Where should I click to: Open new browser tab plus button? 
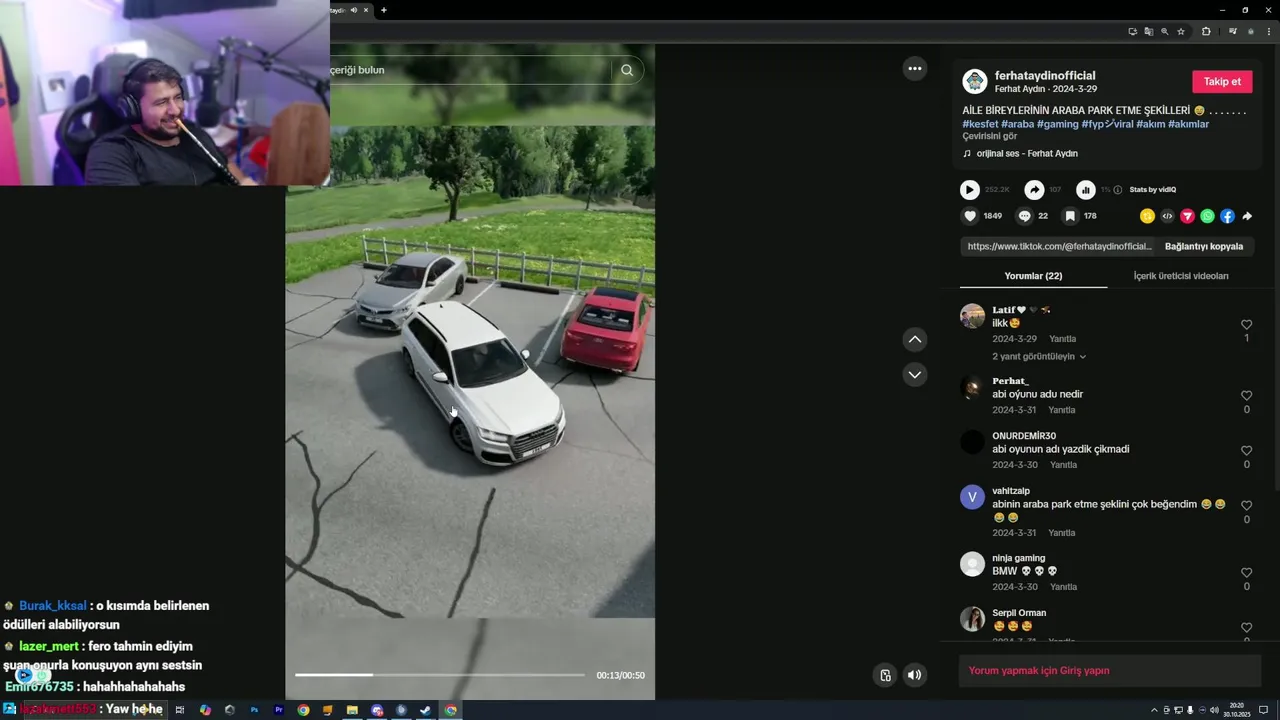(x=383, y=10)
